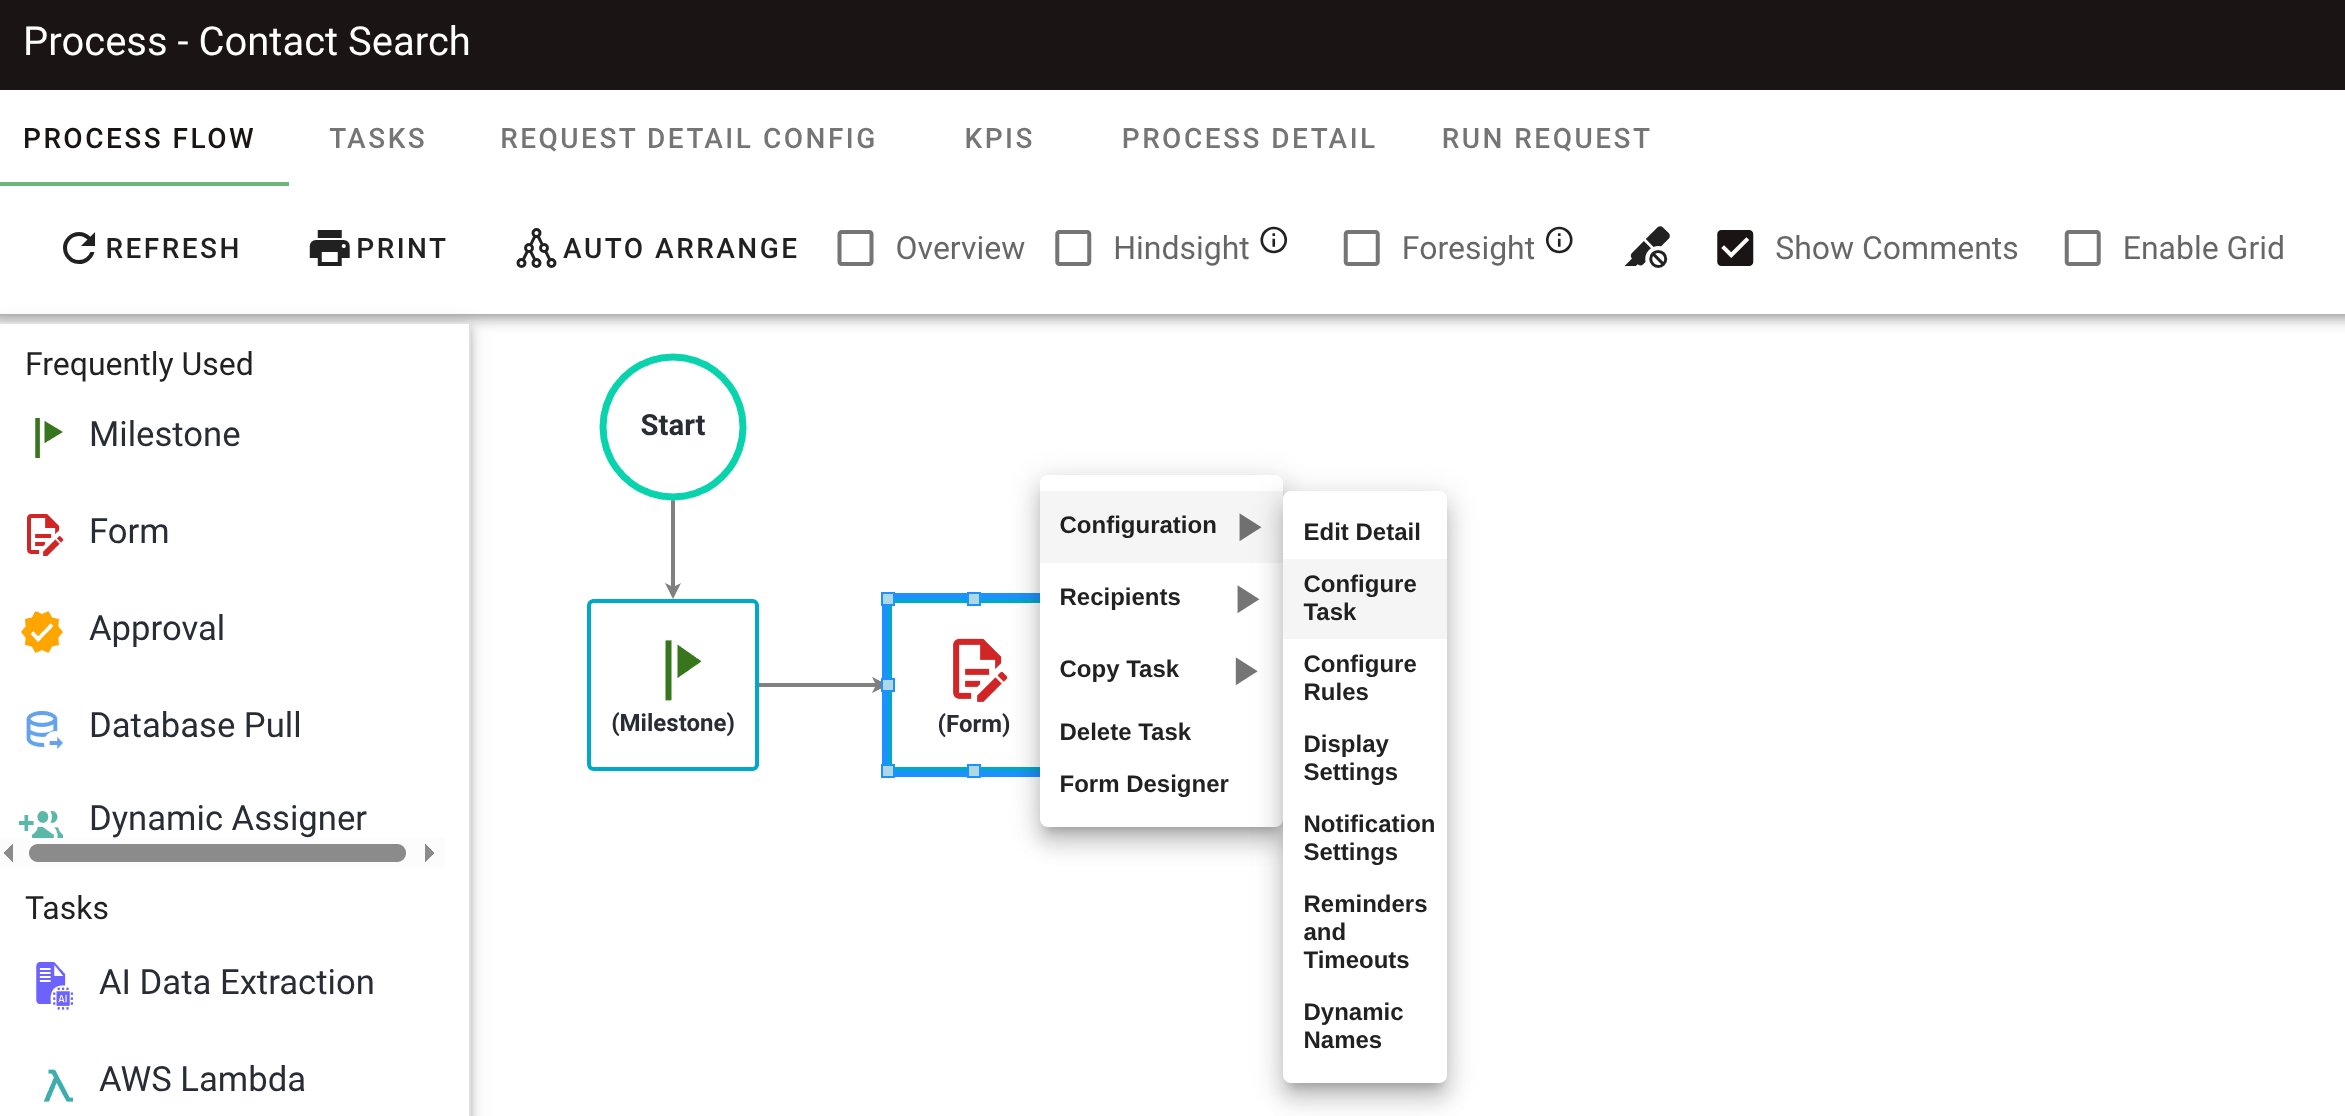Select the Milestone flag icon in sidebar

click(44, 434)
